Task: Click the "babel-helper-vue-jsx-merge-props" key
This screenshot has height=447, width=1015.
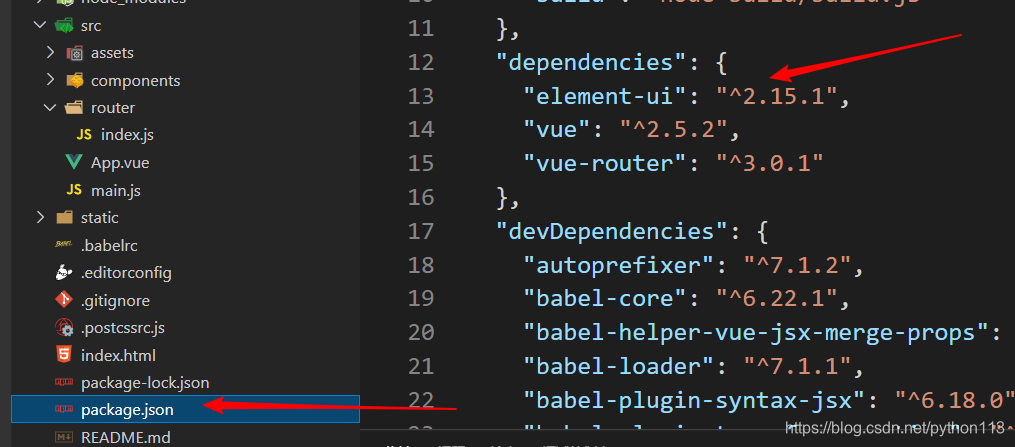Action: (x=756, y=333)
